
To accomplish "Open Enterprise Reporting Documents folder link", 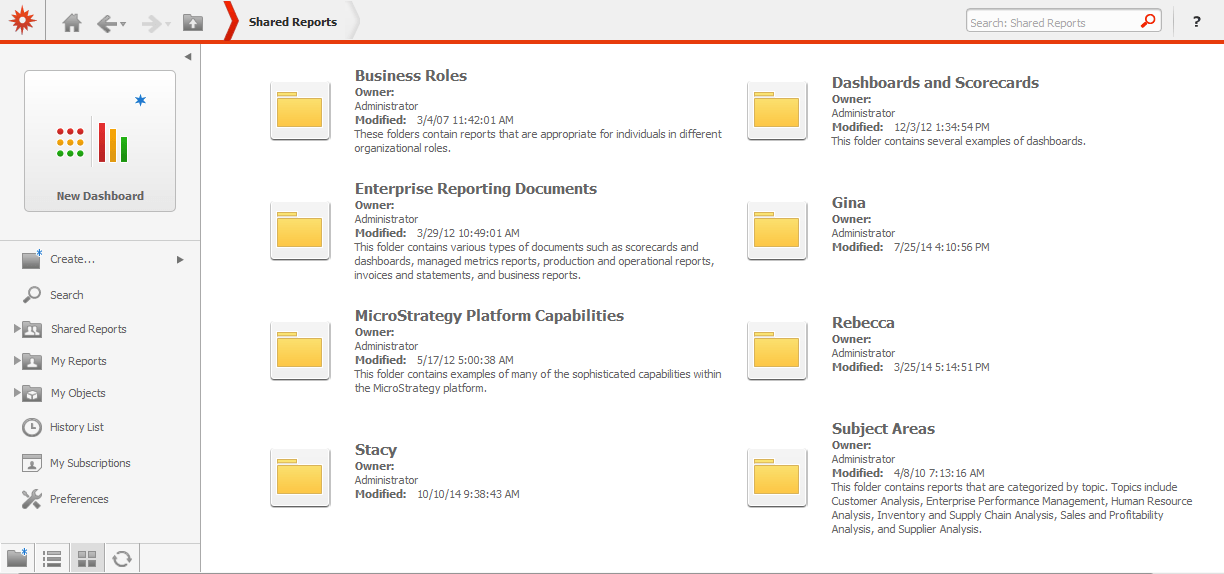I will (476, 188).
